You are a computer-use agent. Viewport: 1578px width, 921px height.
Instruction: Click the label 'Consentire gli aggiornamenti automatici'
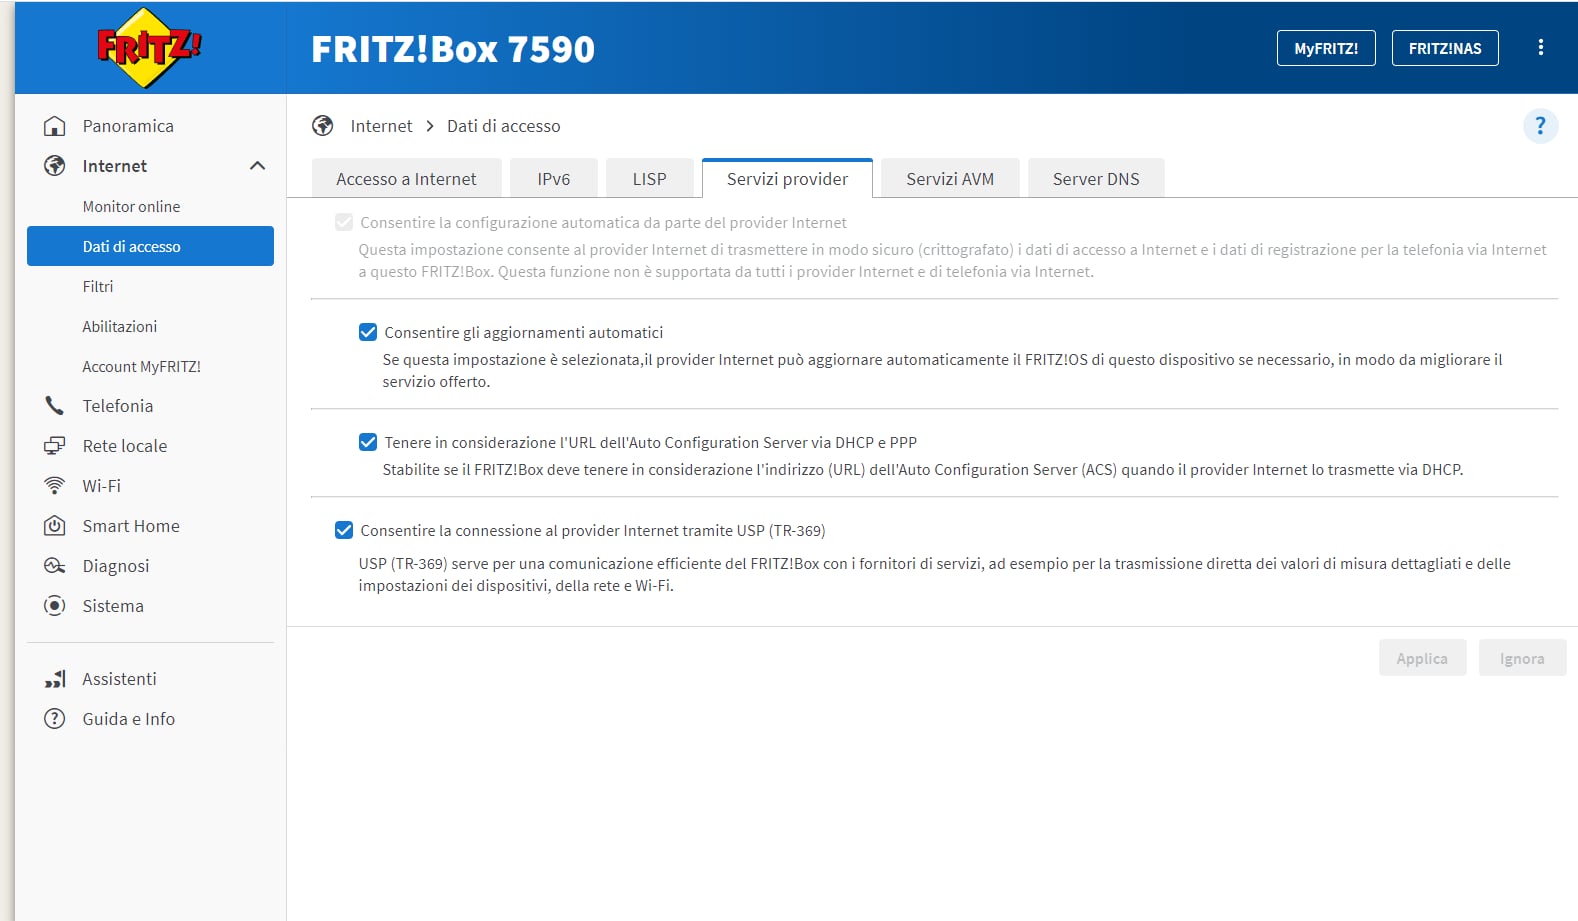[524, 332]
